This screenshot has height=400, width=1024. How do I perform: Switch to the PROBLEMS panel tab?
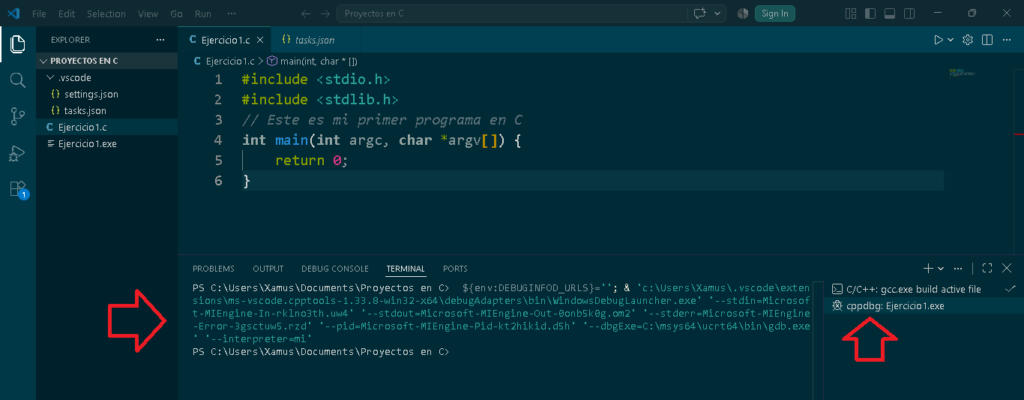tap(213, 269)
